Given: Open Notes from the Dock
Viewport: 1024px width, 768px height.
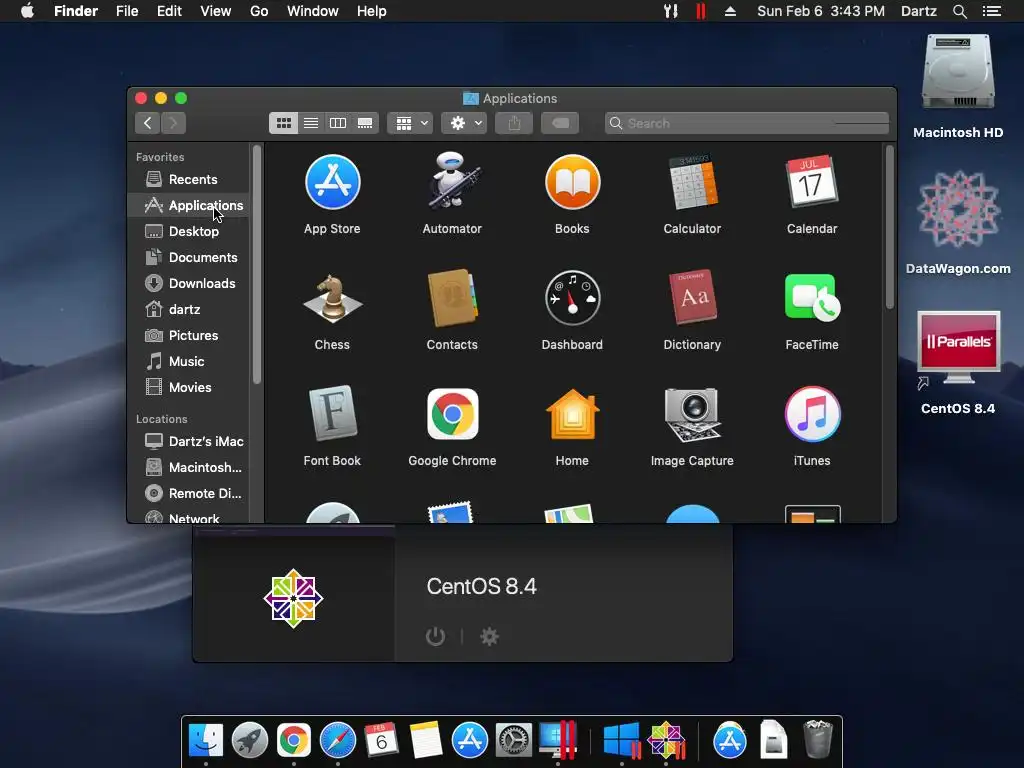Looking at the screenshot, I should coord(426,741).
